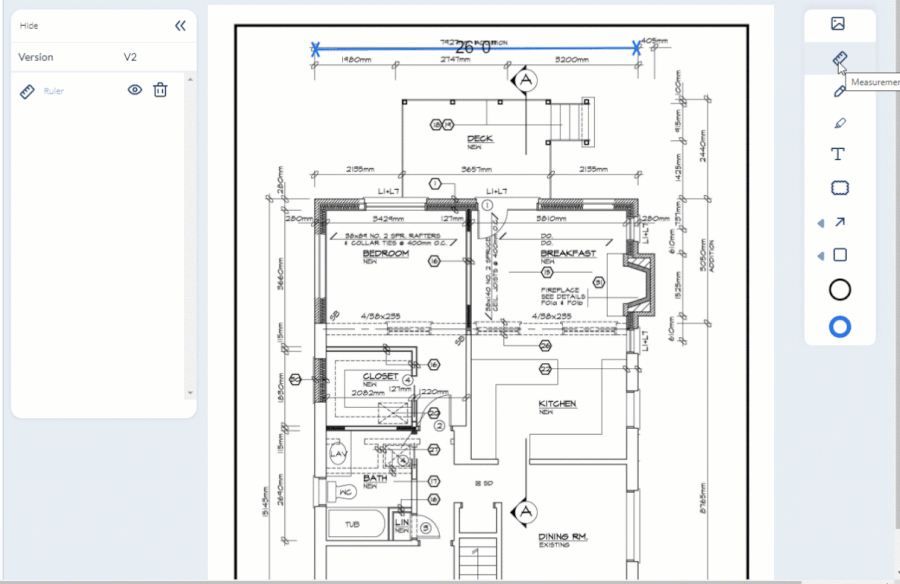The image size is (900, 584).
Task: Click the ruler icon beside Ruler entry
Action: (27, 91)
